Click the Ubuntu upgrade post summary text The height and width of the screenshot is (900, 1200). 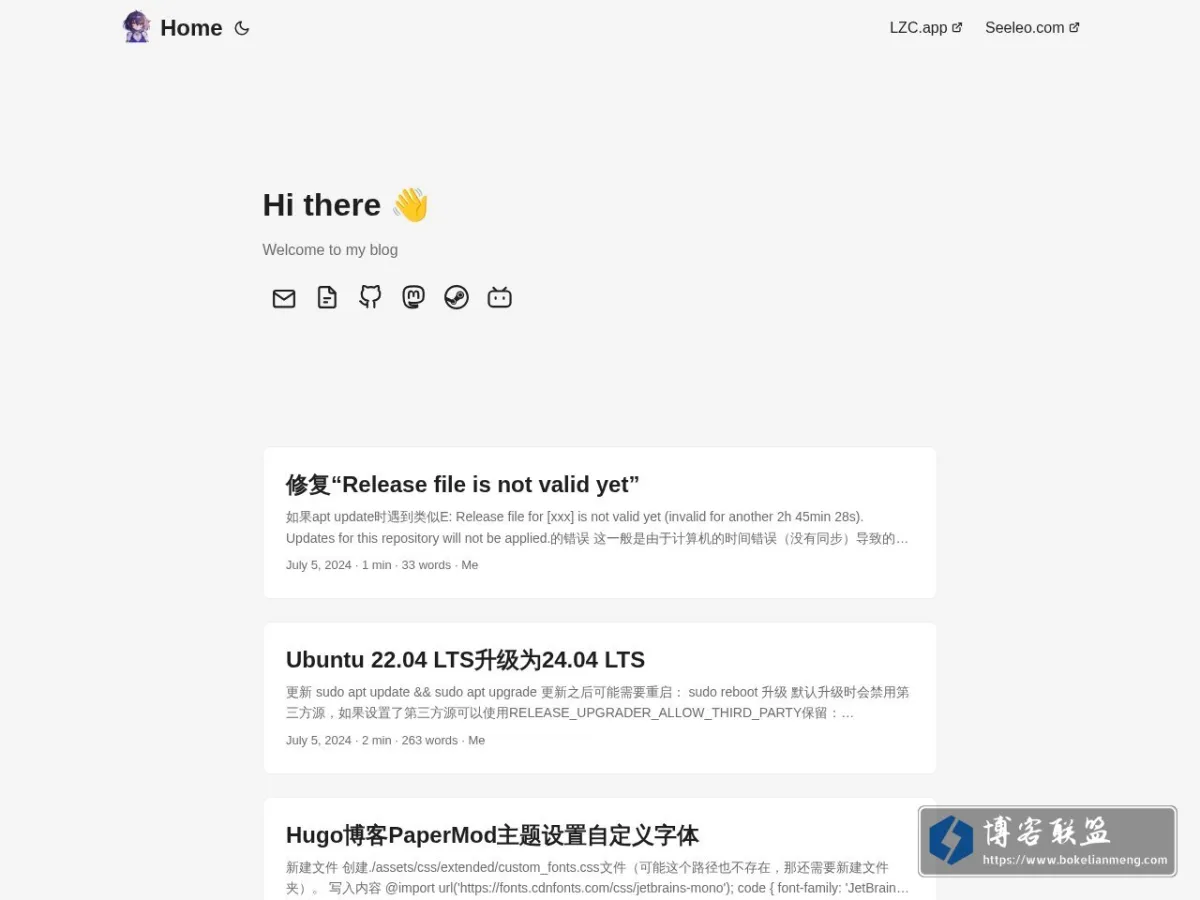(598, 702)
